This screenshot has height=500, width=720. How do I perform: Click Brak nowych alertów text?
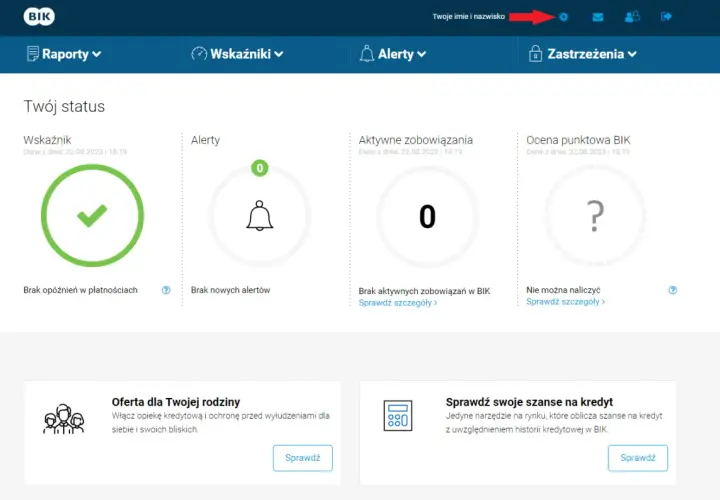point(231,290)
